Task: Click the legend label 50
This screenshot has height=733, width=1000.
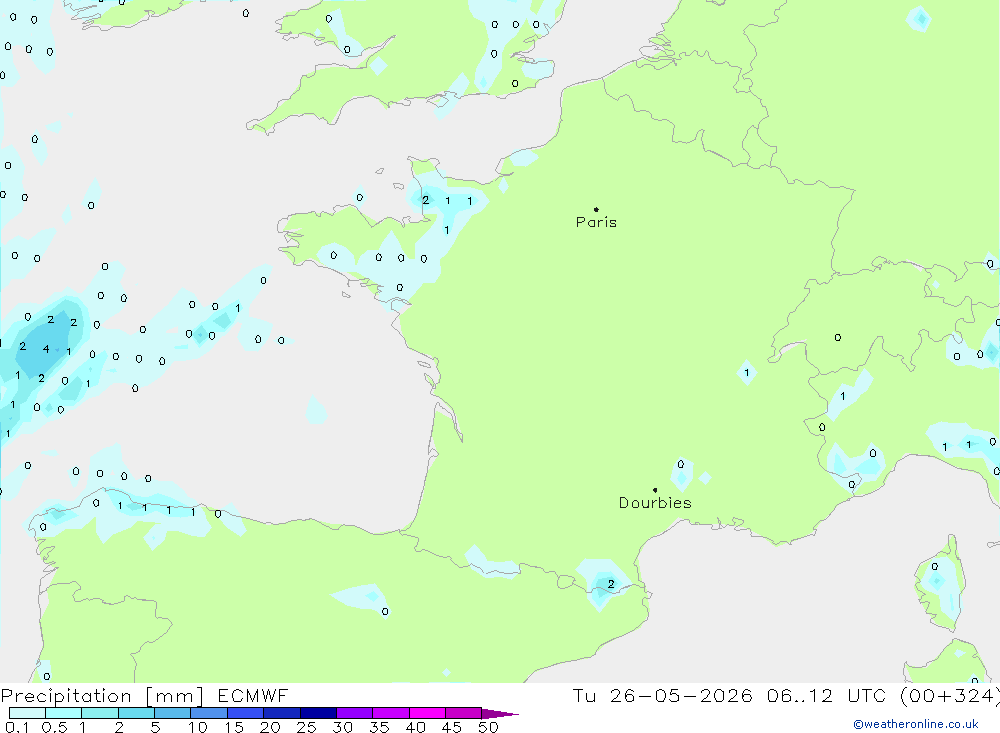Action: click(488, 727)
